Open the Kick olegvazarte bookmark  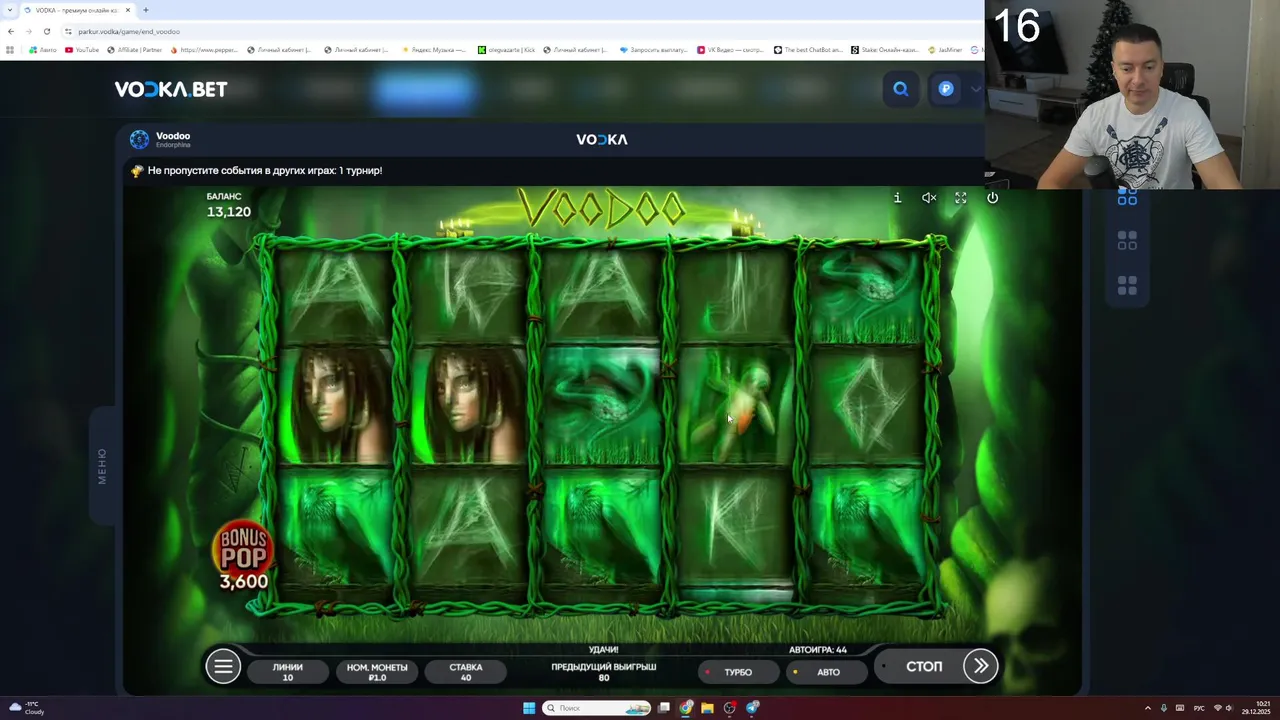(x=507, y=50)
